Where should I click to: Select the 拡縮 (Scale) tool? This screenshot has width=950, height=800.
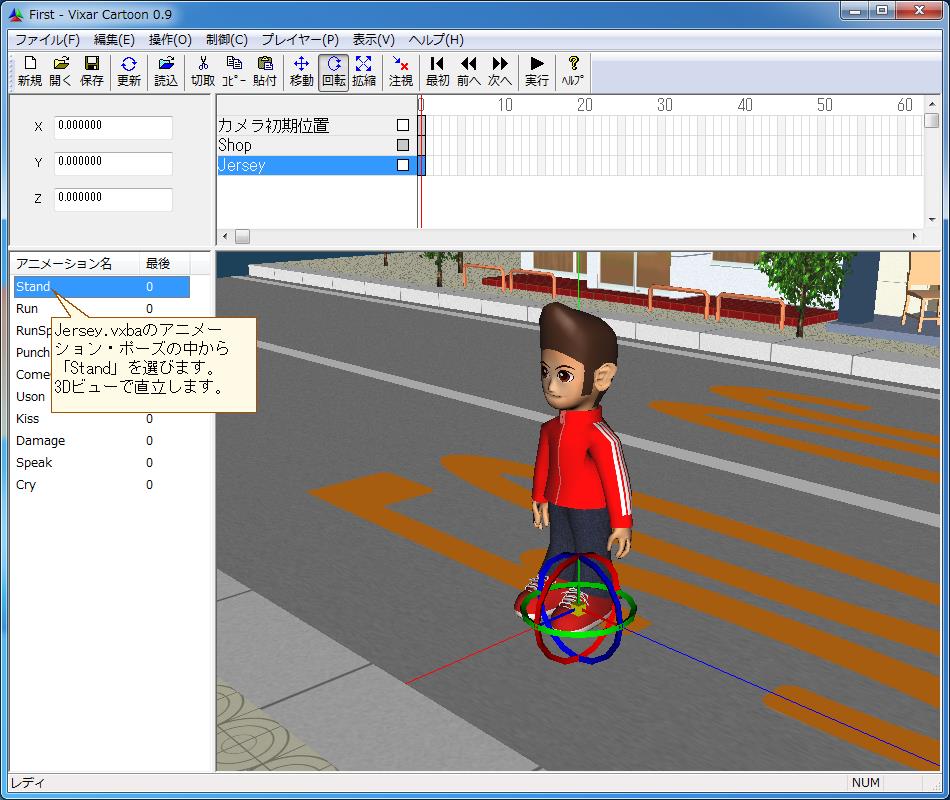click(x=364, y=71)
